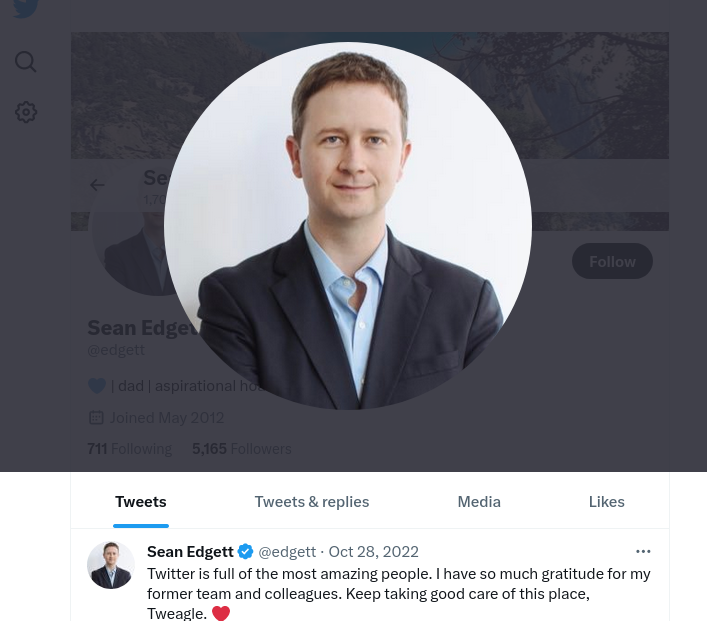
Task: Click the enlarged circular profile photo
Action: 348,225
